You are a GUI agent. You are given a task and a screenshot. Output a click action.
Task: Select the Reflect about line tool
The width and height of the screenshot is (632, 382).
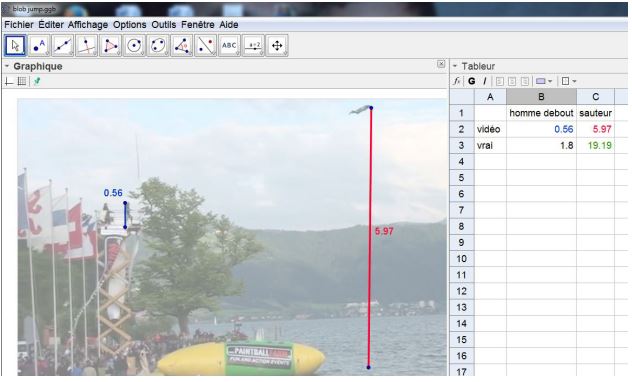206,46
